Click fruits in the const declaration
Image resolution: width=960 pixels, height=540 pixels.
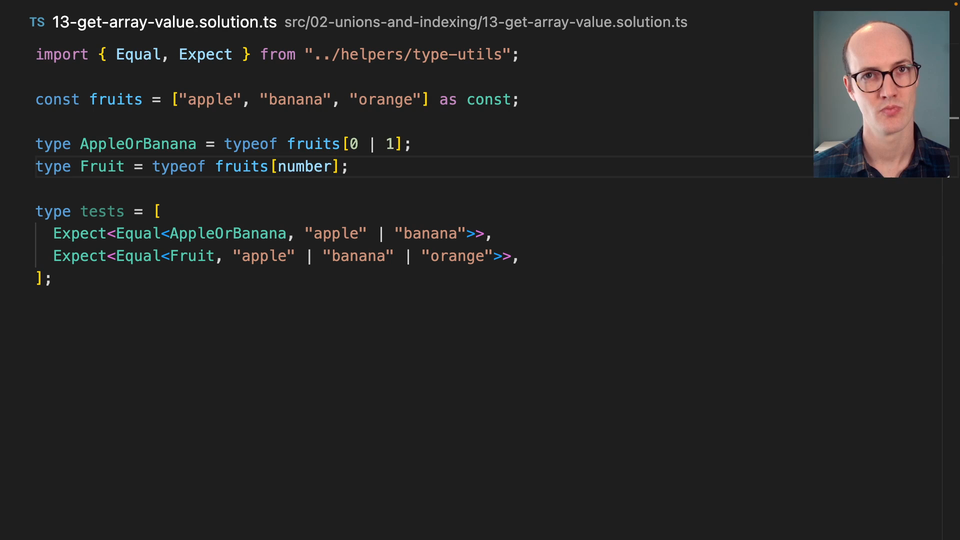click(x=116, y=99)
